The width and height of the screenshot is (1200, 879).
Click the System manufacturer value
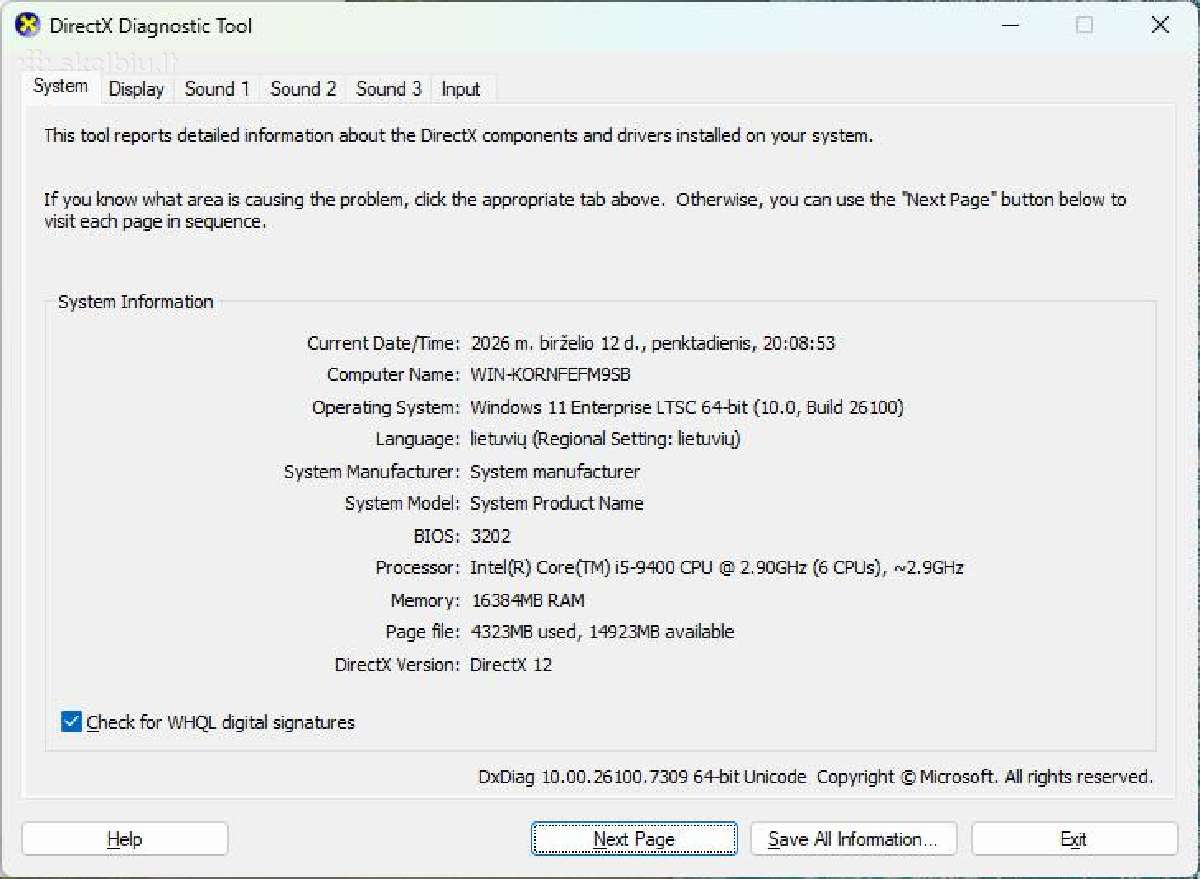click(x=555, y=471)
